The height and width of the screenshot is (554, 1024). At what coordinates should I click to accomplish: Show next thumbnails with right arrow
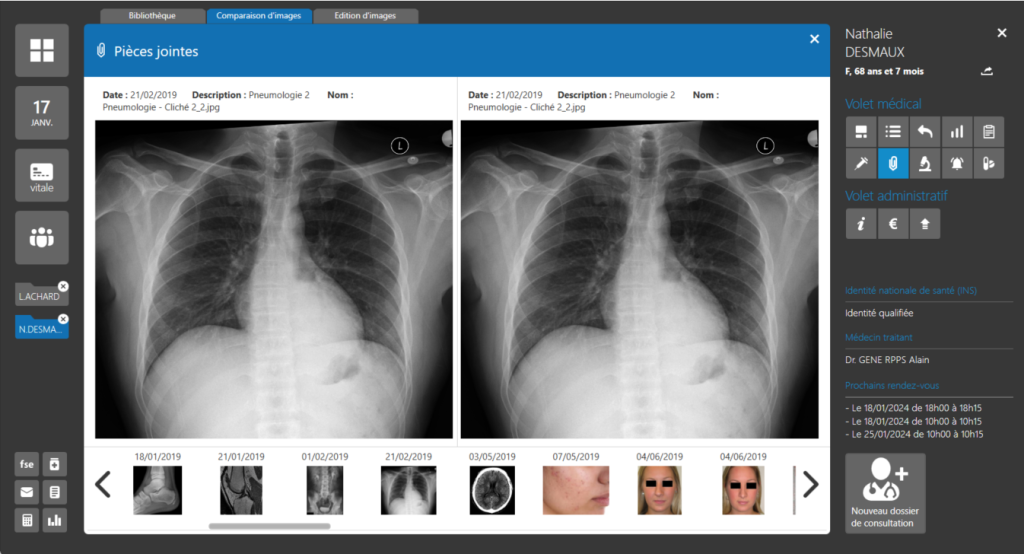coord(810,485)
